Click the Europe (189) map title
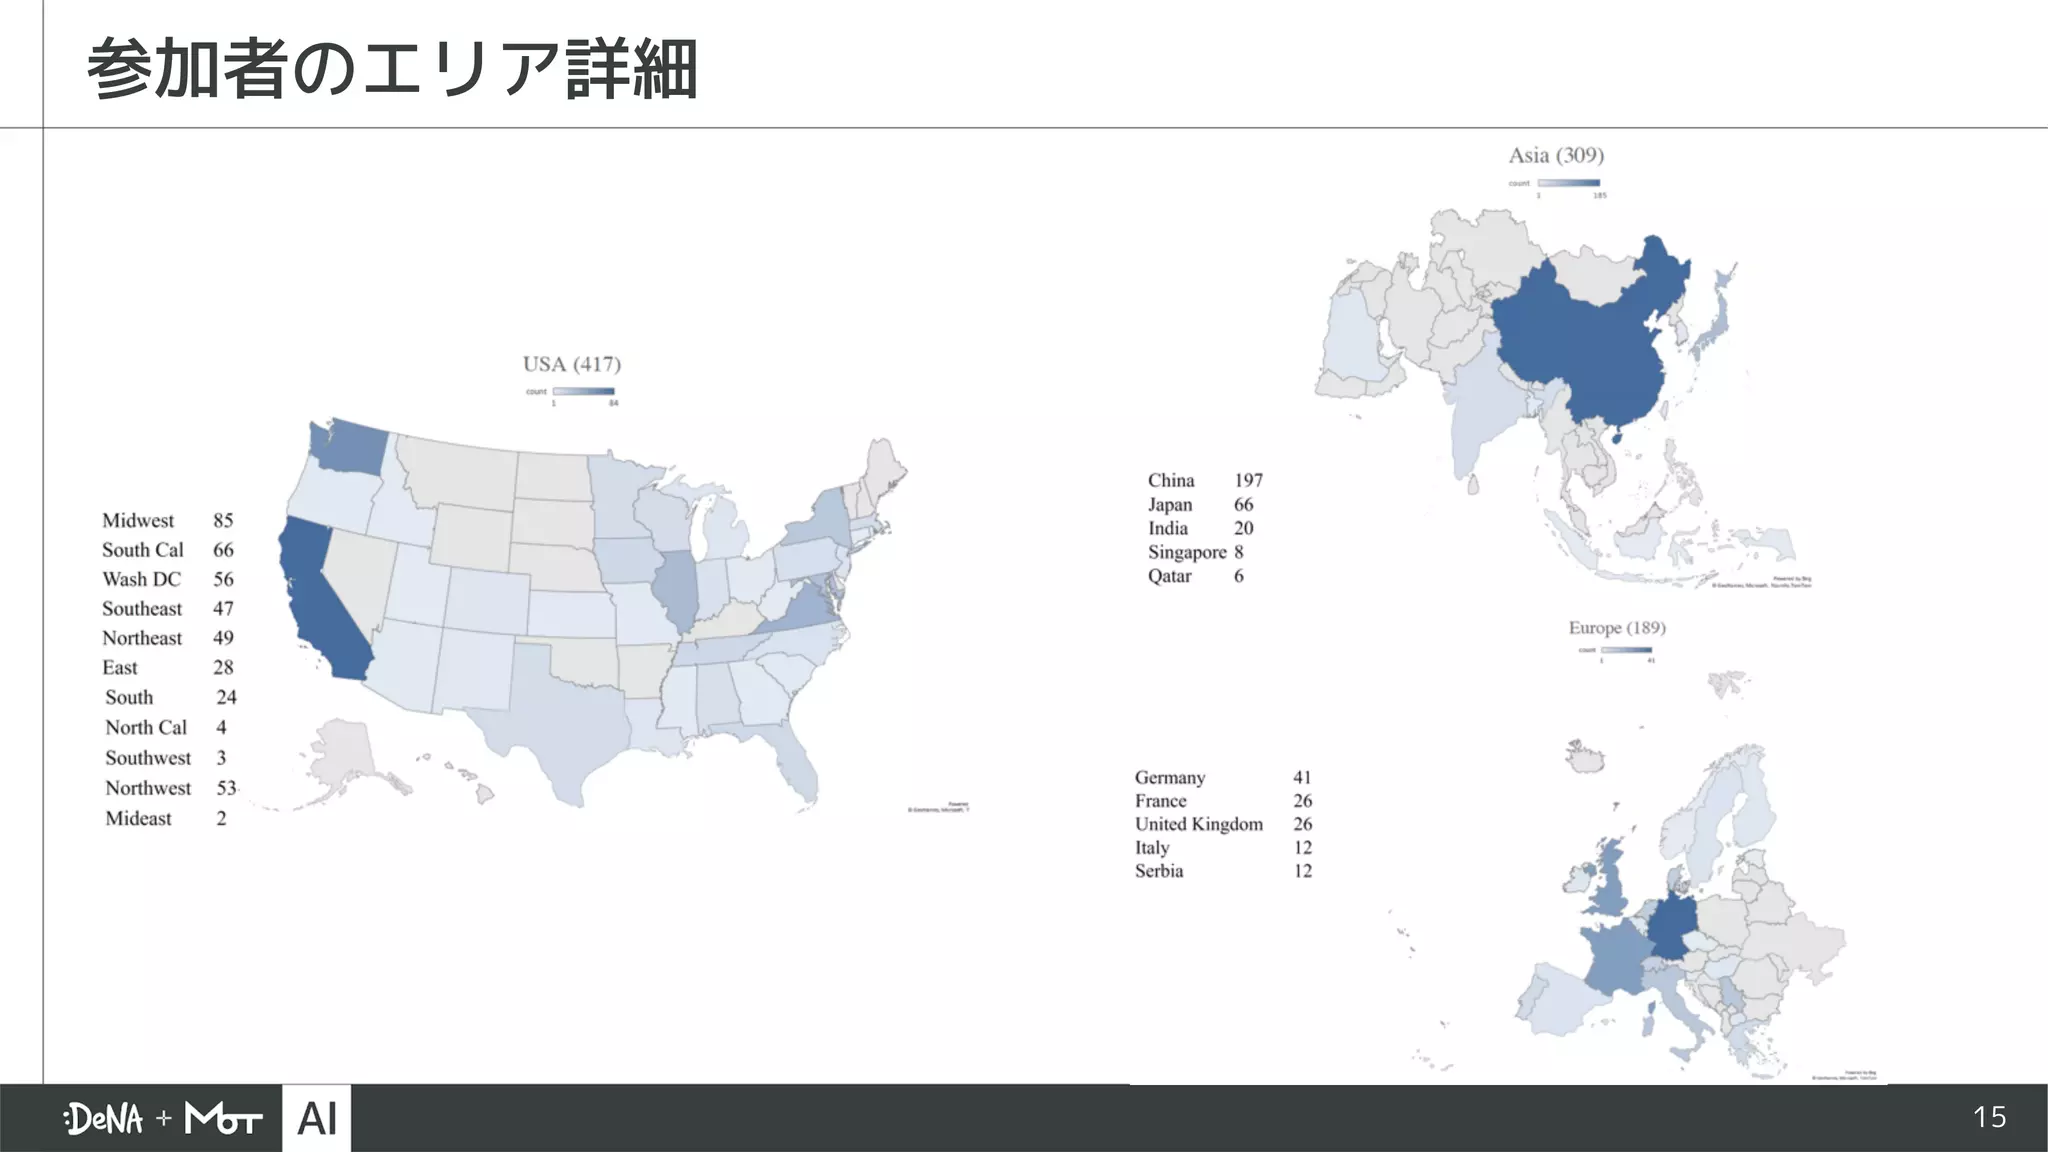This screenshot has width=2048, height=1152. pyautogui.click(x=1617, y=628)
